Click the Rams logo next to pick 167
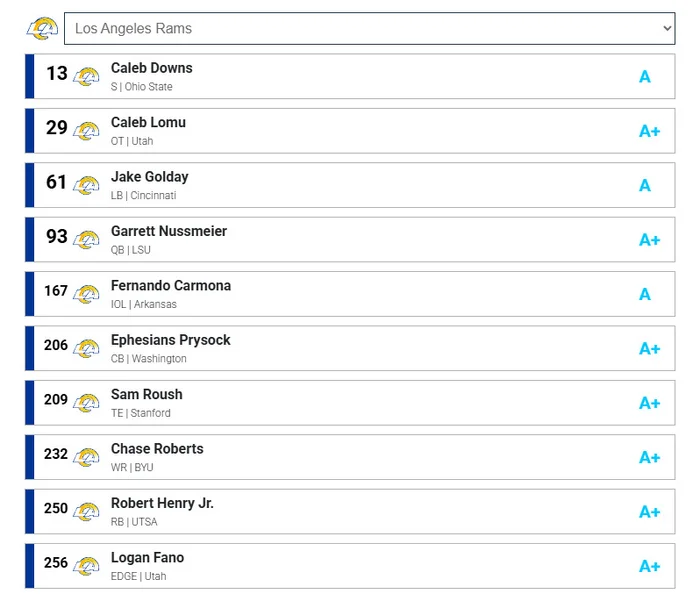This screenshot has height=601, width=700. point(87,294)
